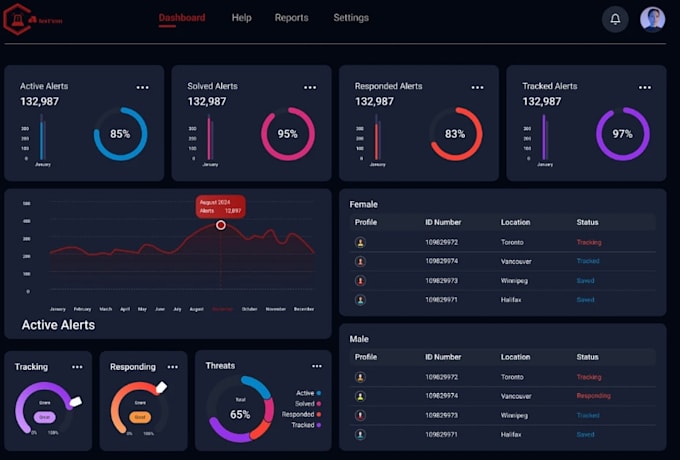Open Active Alerts card options menu
680x460 pixels.
pos(142,88)
